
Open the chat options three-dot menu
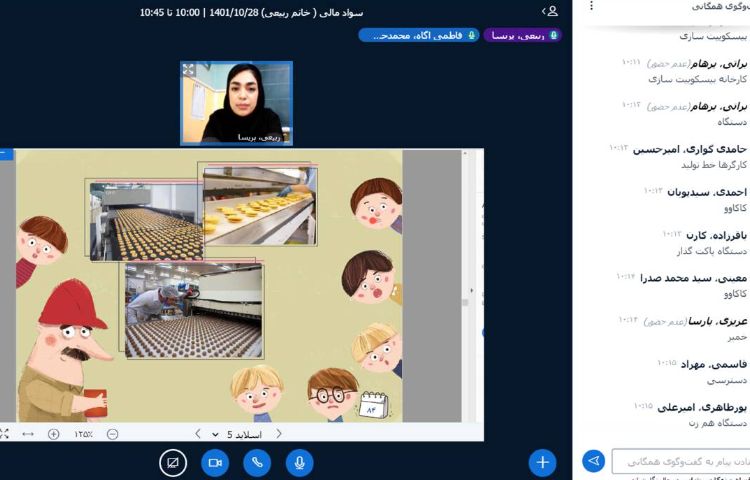pos(592,6)
